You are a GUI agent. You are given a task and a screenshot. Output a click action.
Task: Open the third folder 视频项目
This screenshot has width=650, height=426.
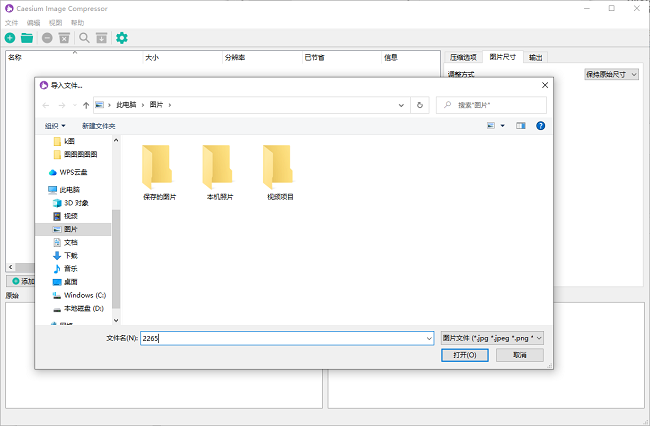coord(280,172)
